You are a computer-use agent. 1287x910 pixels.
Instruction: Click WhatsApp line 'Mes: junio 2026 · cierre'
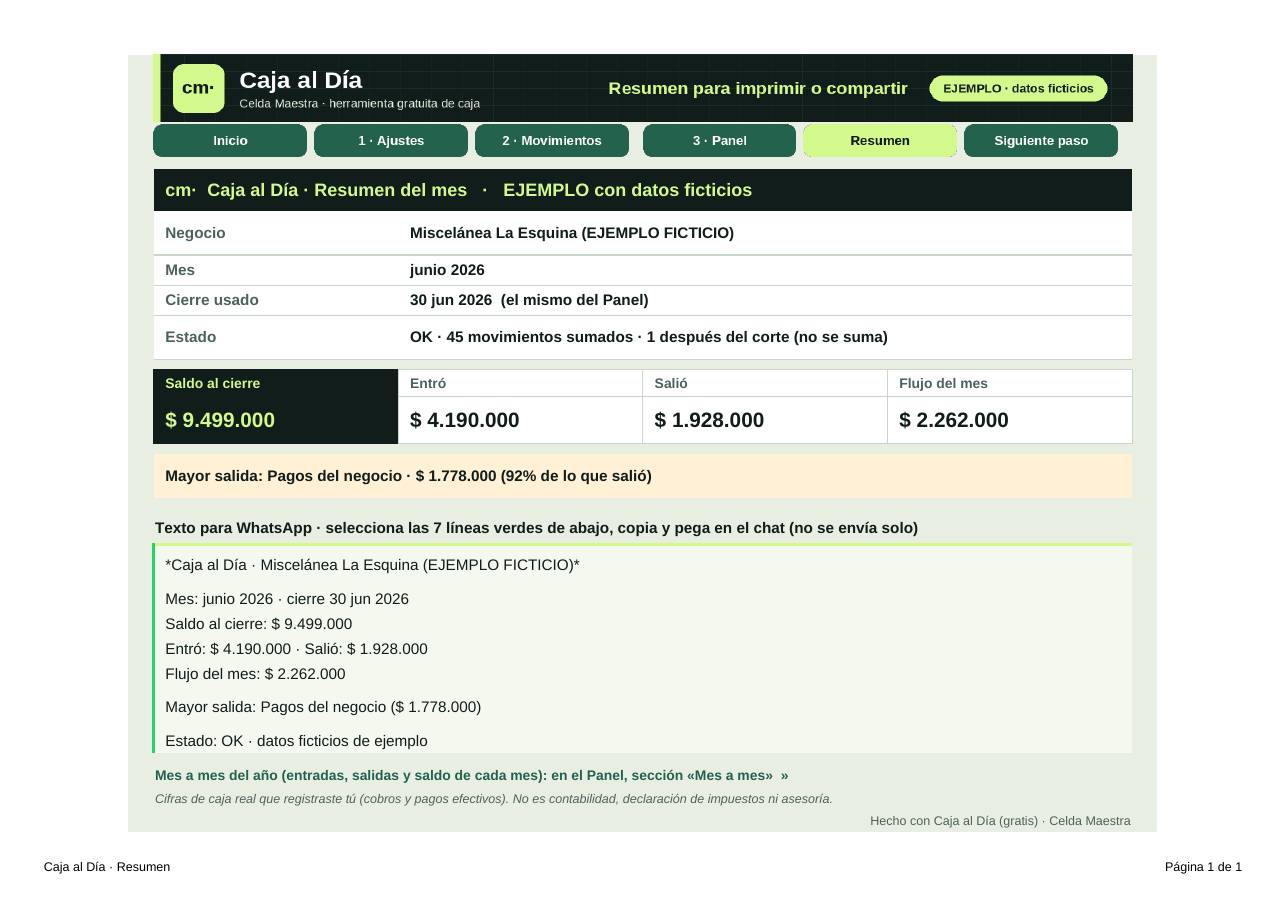287,599
